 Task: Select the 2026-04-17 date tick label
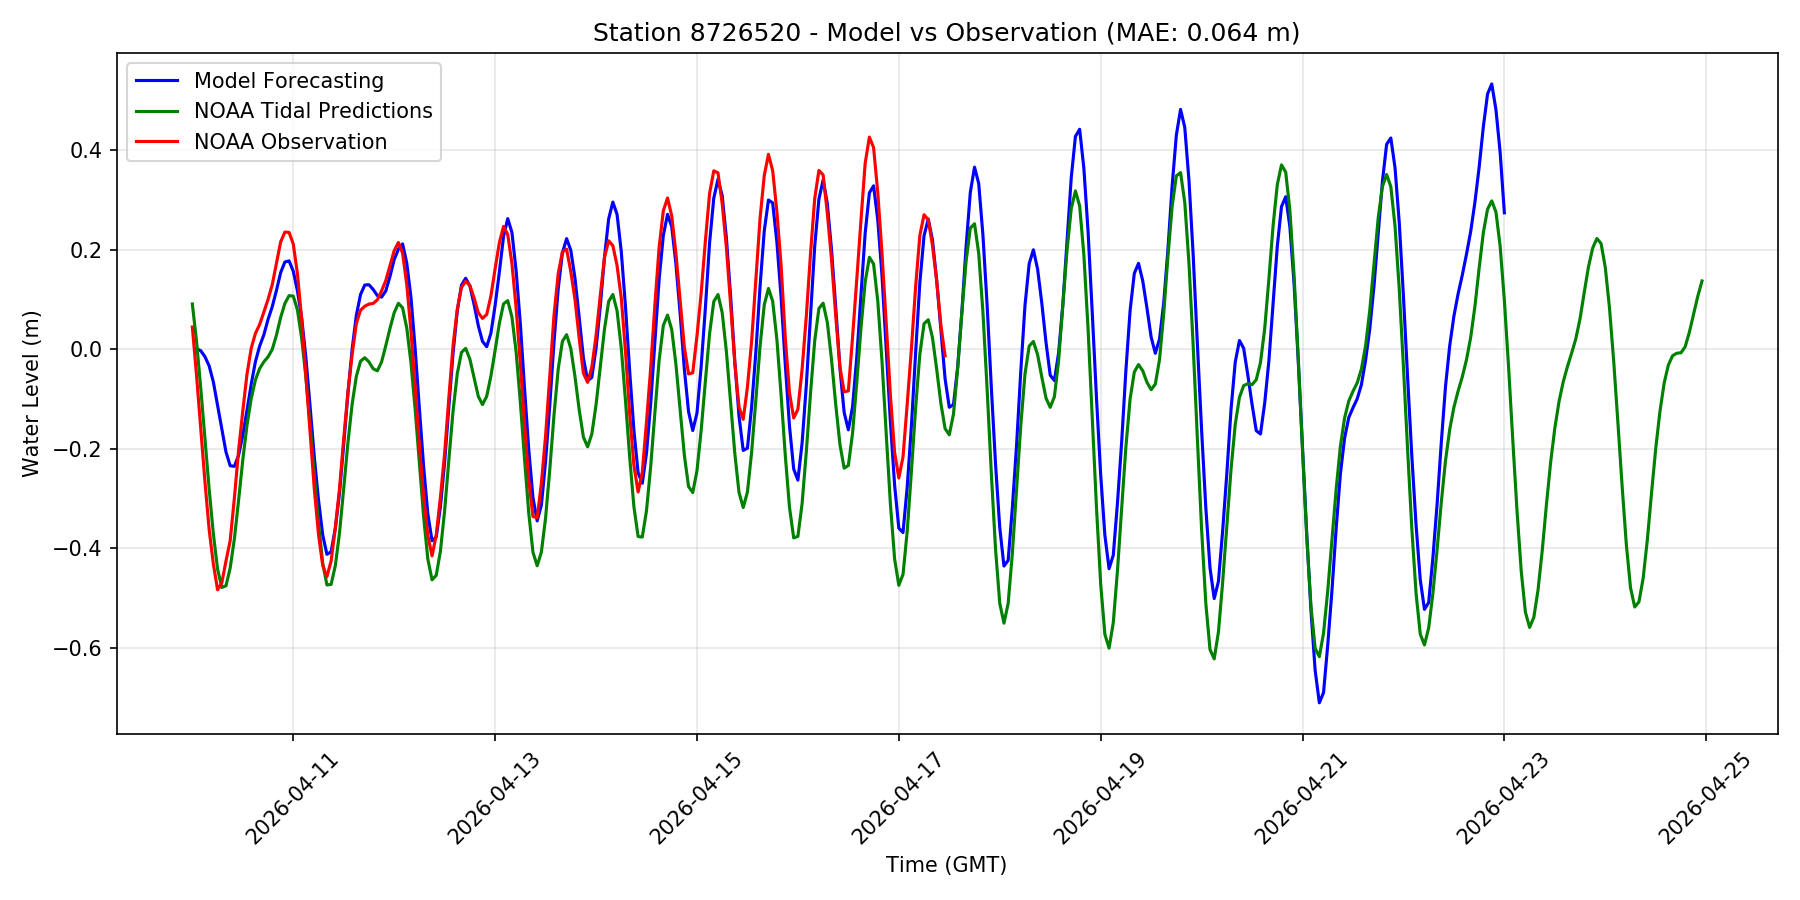pos(900,798)
